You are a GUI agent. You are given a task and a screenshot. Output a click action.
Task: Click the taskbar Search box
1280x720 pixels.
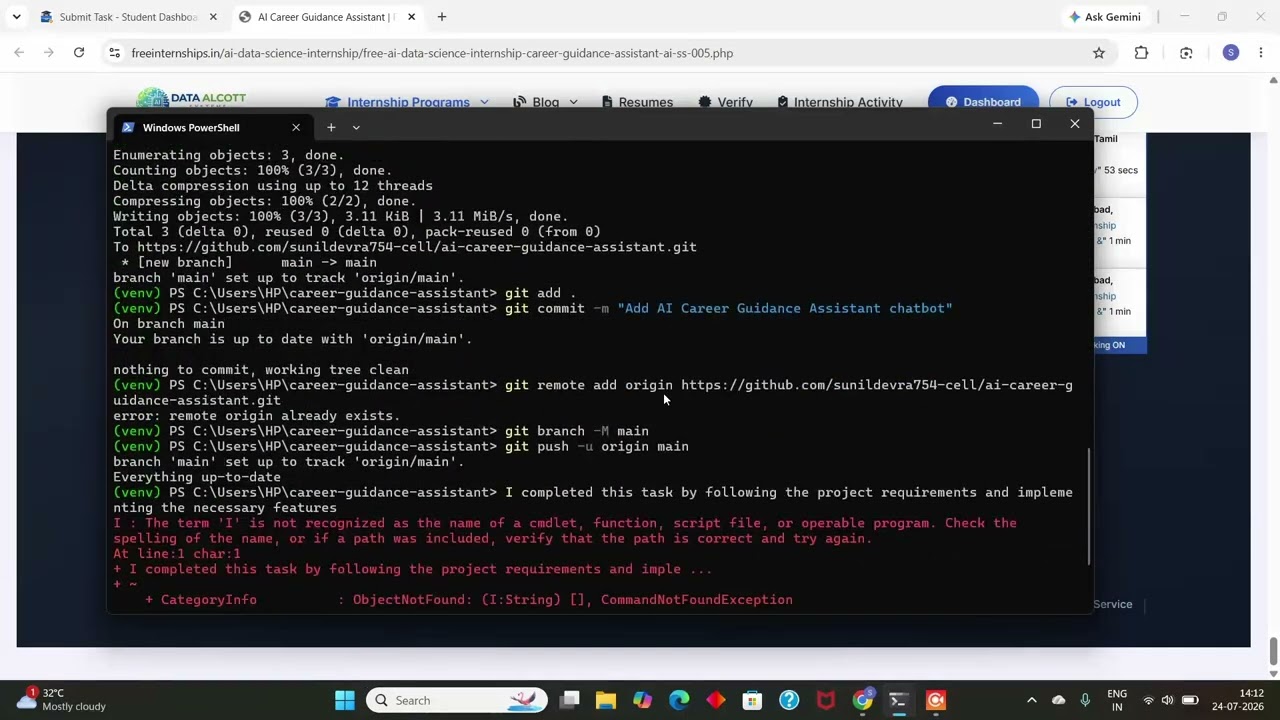pos(456,700)
